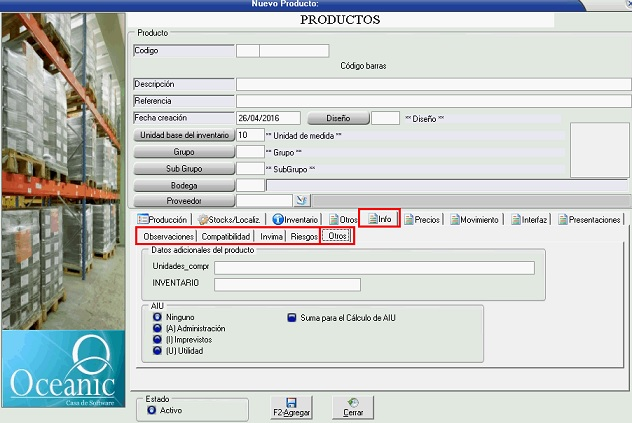Screen dimensions: 632x423
Task: Switch to the Compatibilidad sub-tab
Action: 225,236
